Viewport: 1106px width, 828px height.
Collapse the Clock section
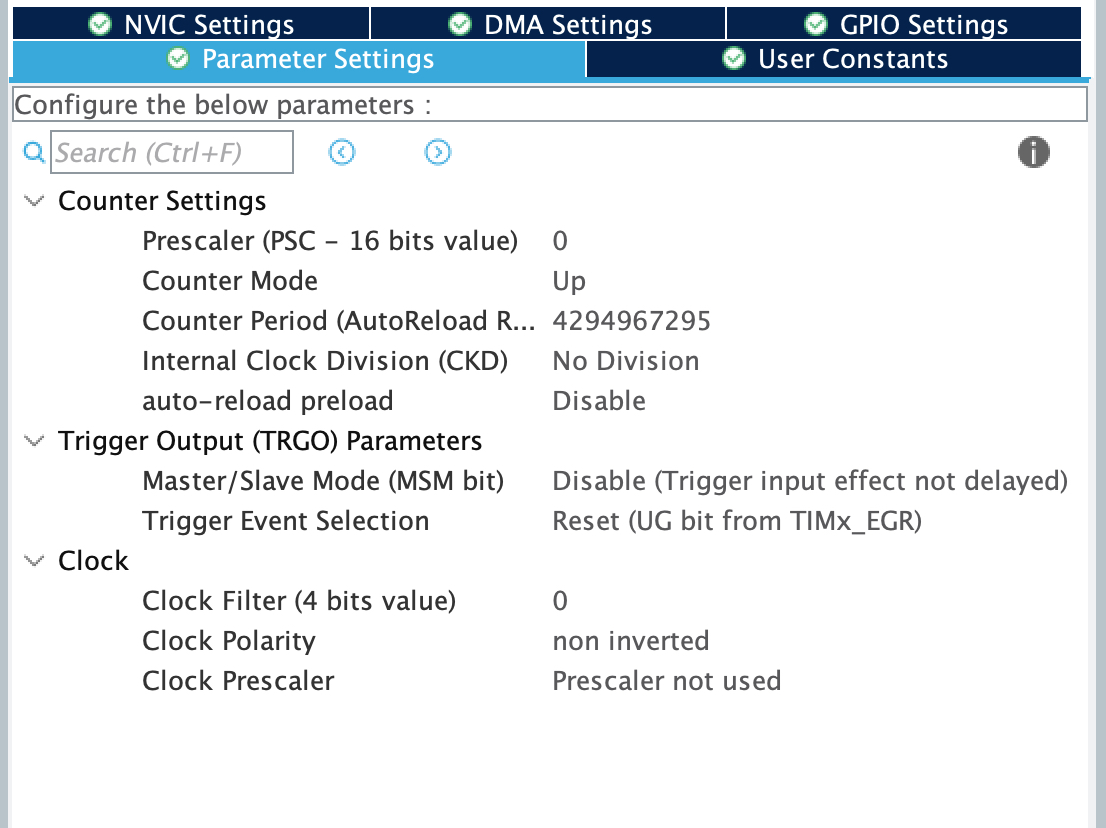pos(33,560)
